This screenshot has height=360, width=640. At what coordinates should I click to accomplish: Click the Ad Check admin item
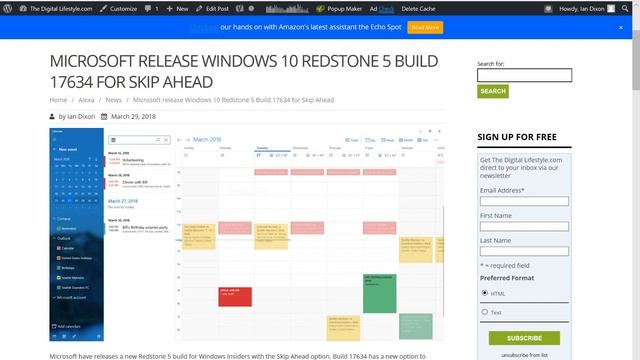(382, 9)
